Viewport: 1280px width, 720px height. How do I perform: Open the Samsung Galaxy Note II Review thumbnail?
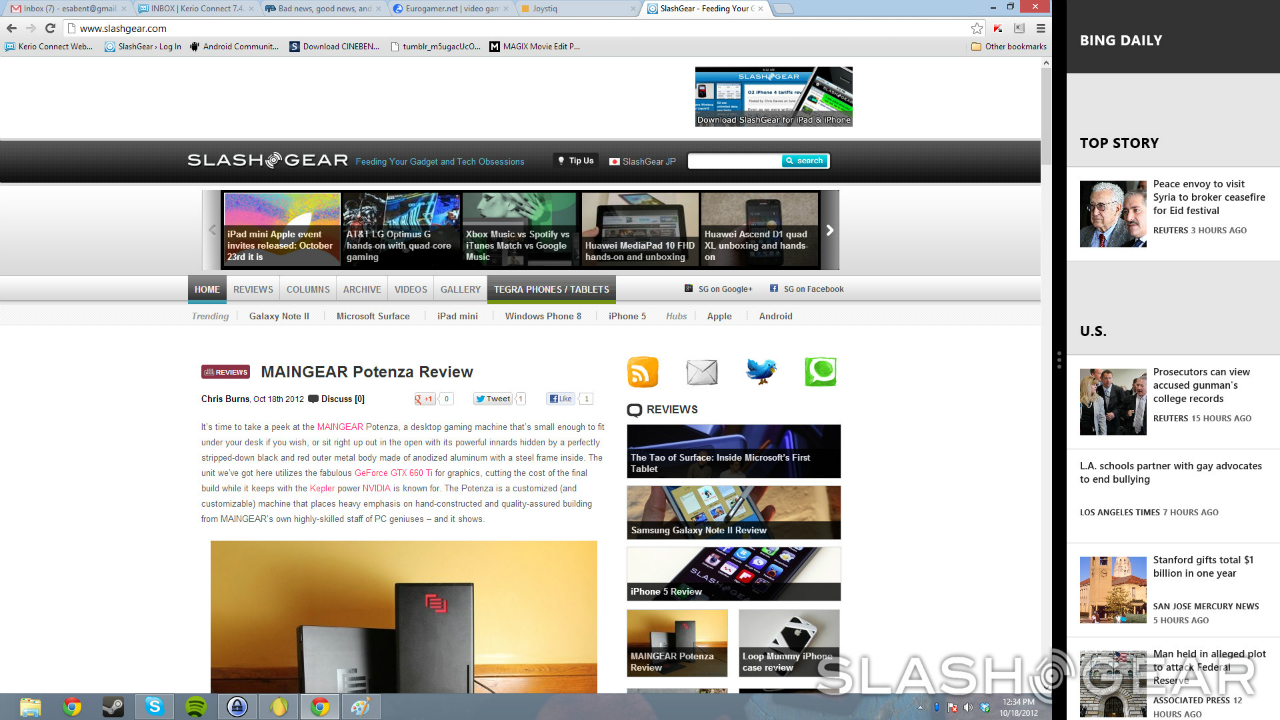(733, 512)
